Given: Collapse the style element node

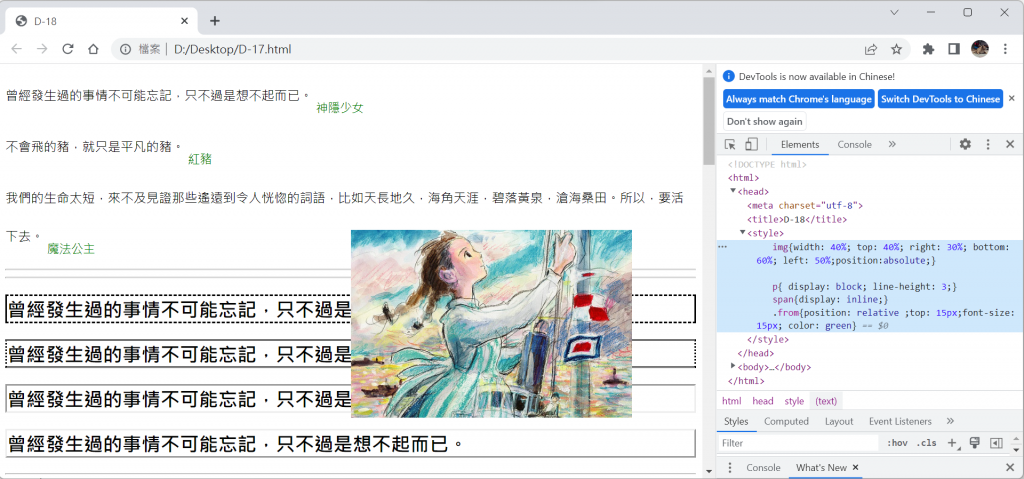Looking at the screenshot, I should point(743,232).
